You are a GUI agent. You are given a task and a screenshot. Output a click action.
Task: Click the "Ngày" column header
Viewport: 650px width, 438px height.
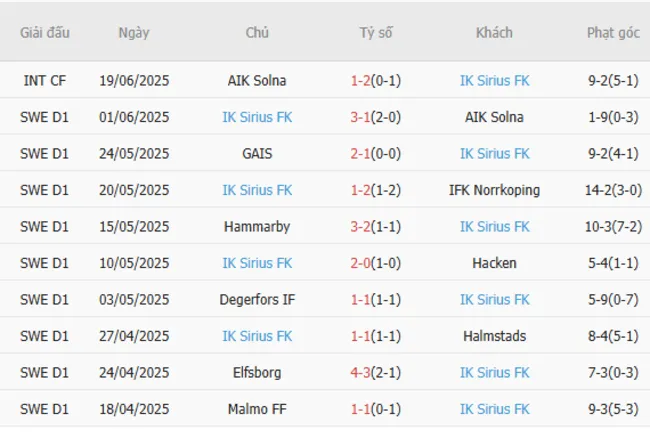pyautogui.click(x=133, y=32)
